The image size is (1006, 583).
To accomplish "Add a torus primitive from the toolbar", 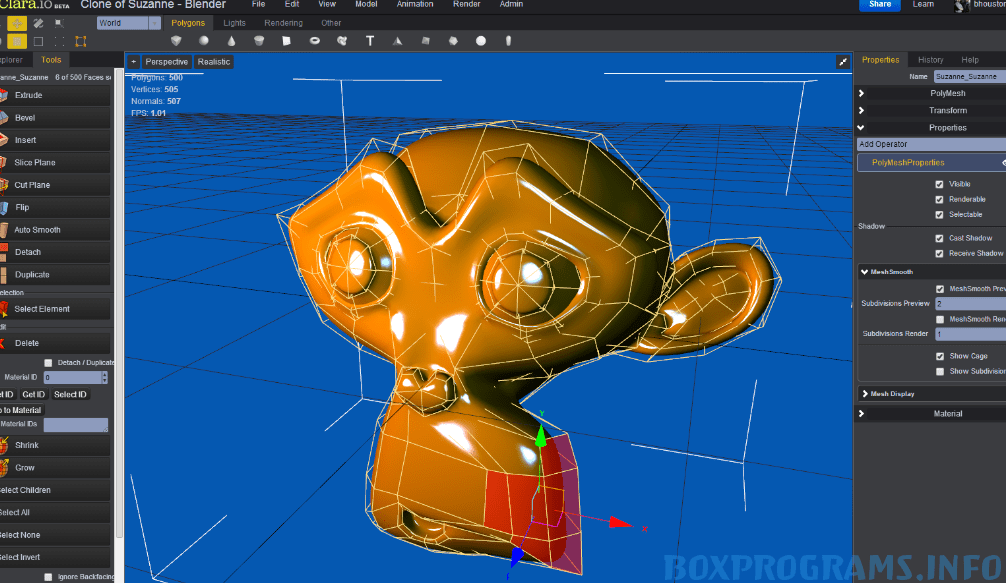I will click(x=315, y=41).
